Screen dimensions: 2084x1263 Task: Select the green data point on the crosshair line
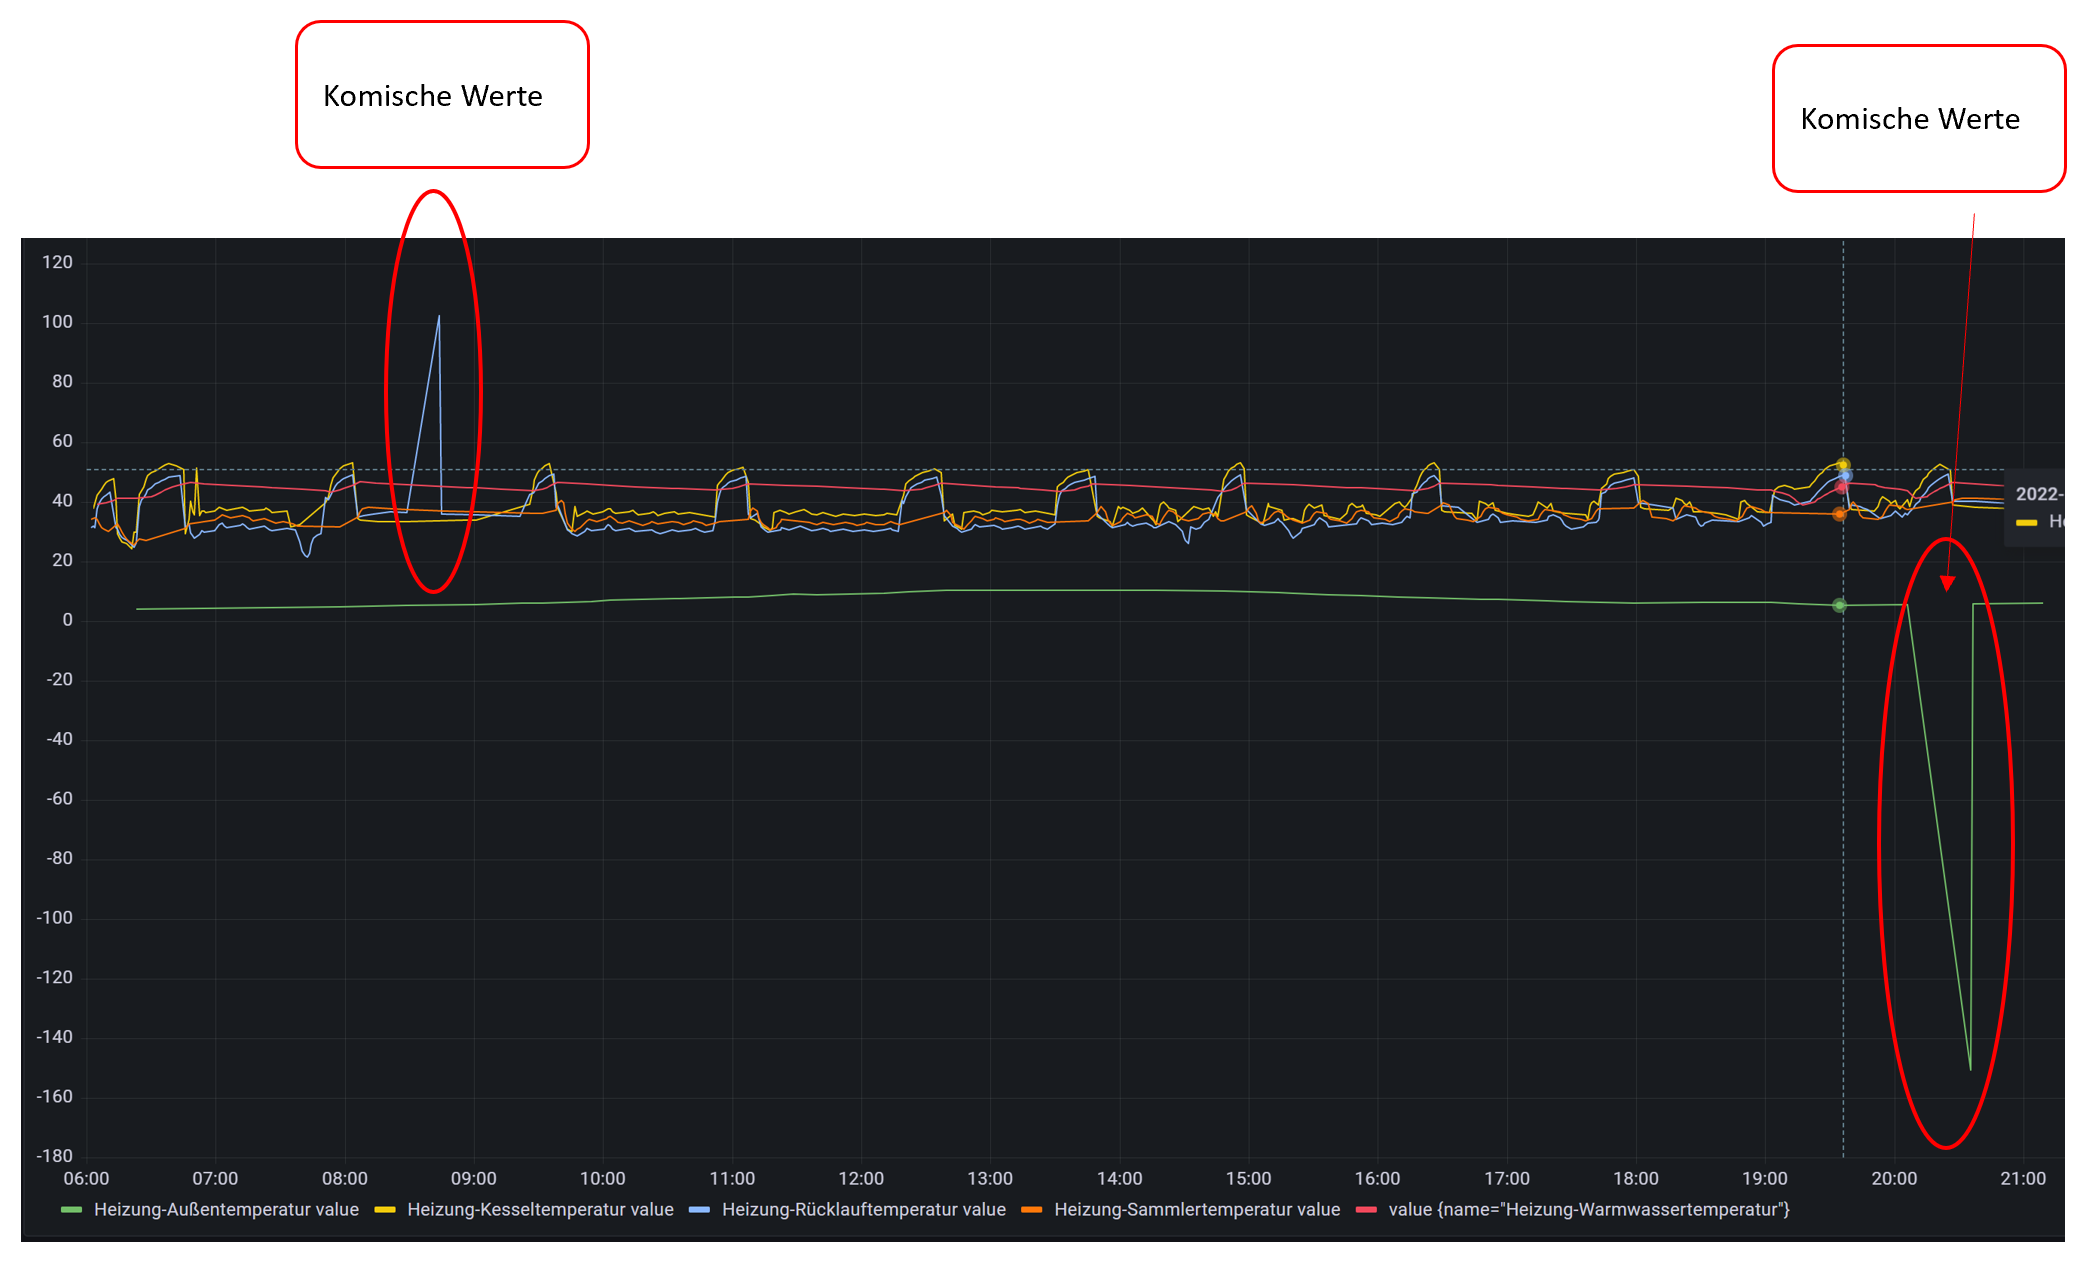click(1840, 605)
